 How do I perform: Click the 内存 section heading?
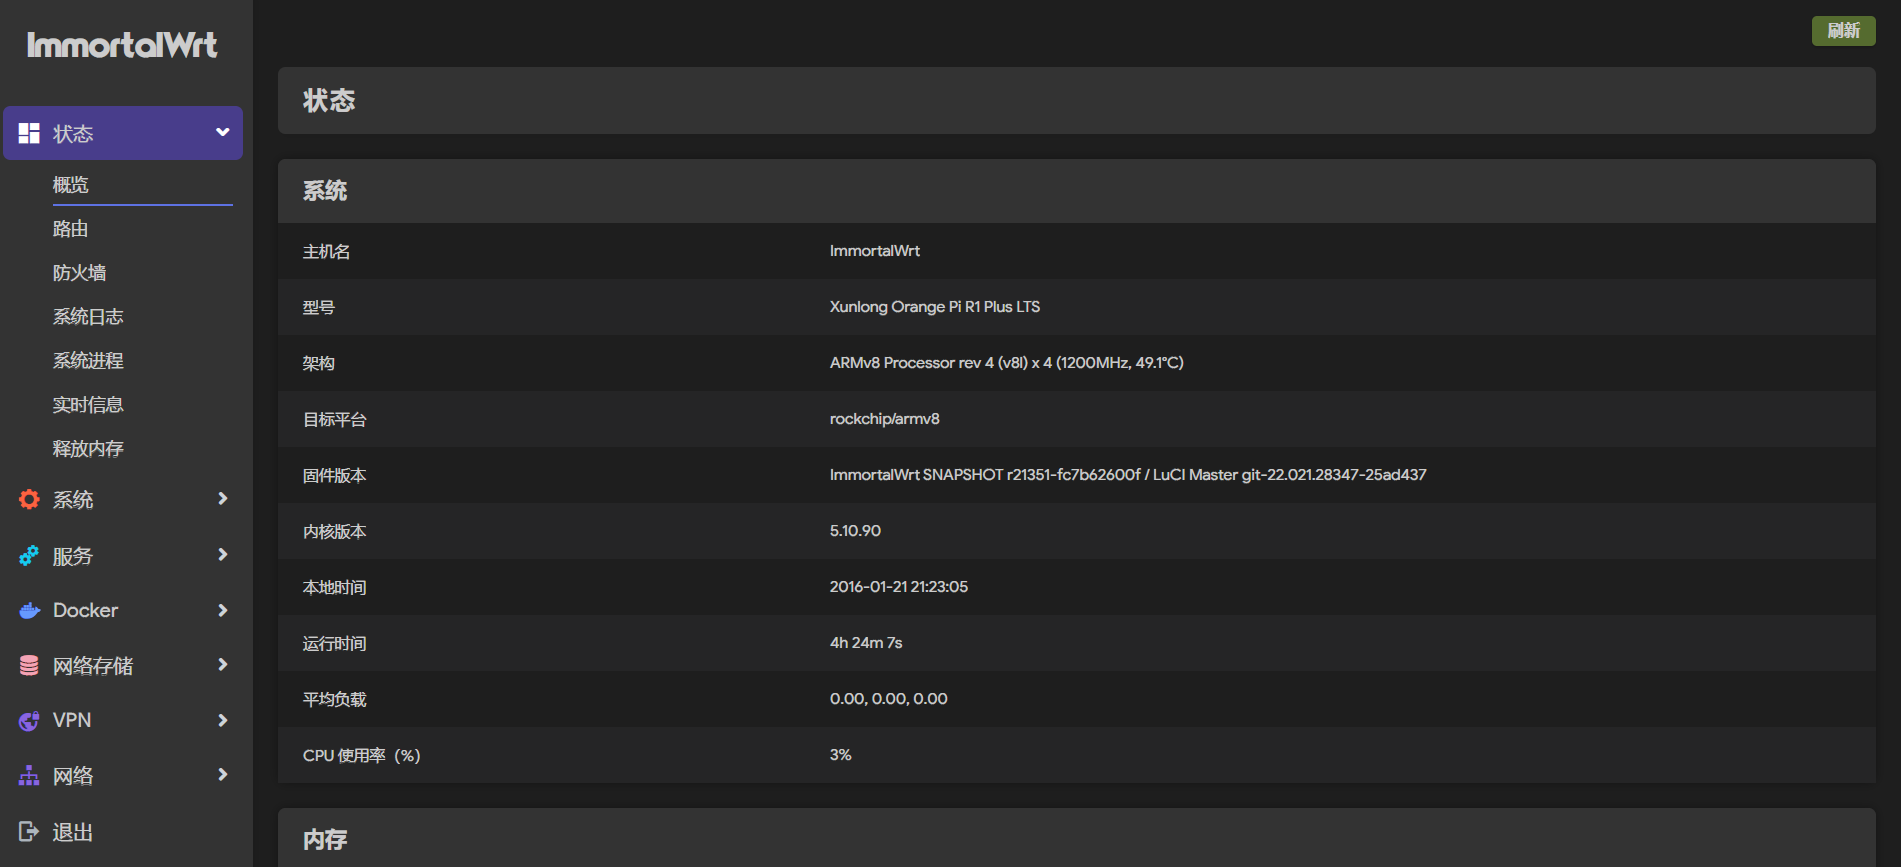click(x=325, y=840)
